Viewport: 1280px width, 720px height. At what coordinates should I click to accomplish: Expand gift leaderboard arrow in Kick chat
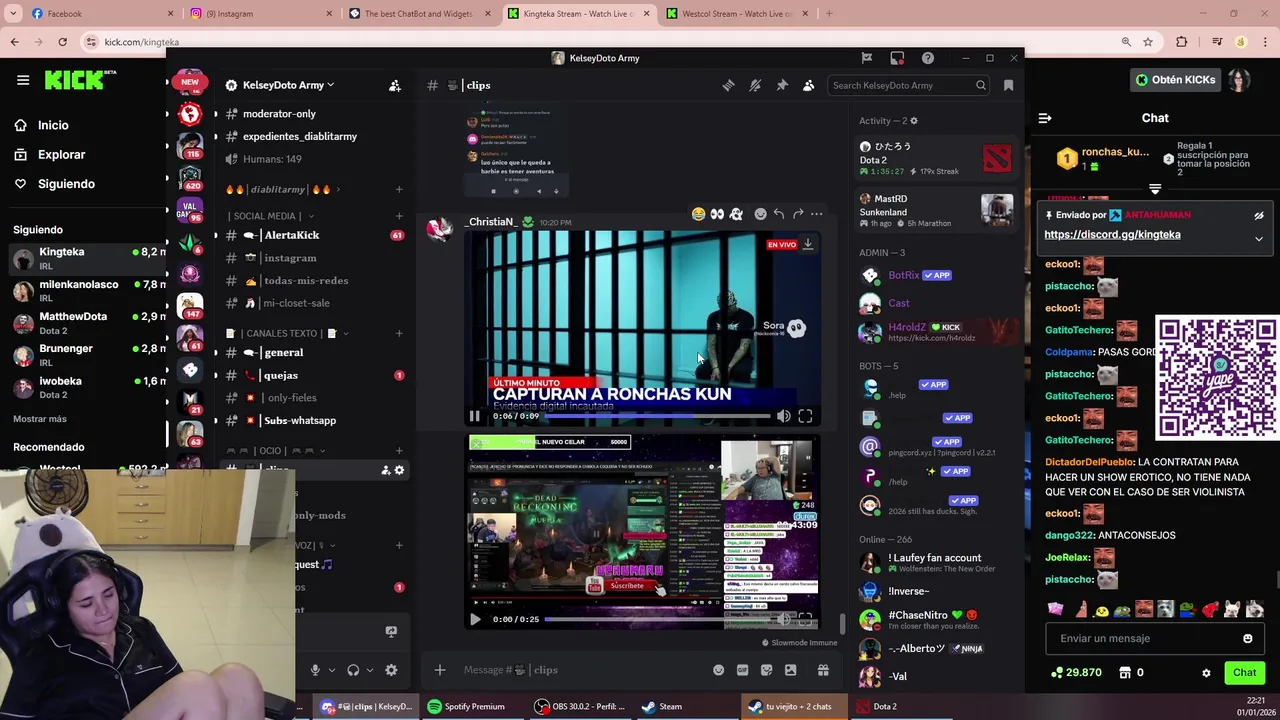pyautogui.click(x=1155, y=189)
